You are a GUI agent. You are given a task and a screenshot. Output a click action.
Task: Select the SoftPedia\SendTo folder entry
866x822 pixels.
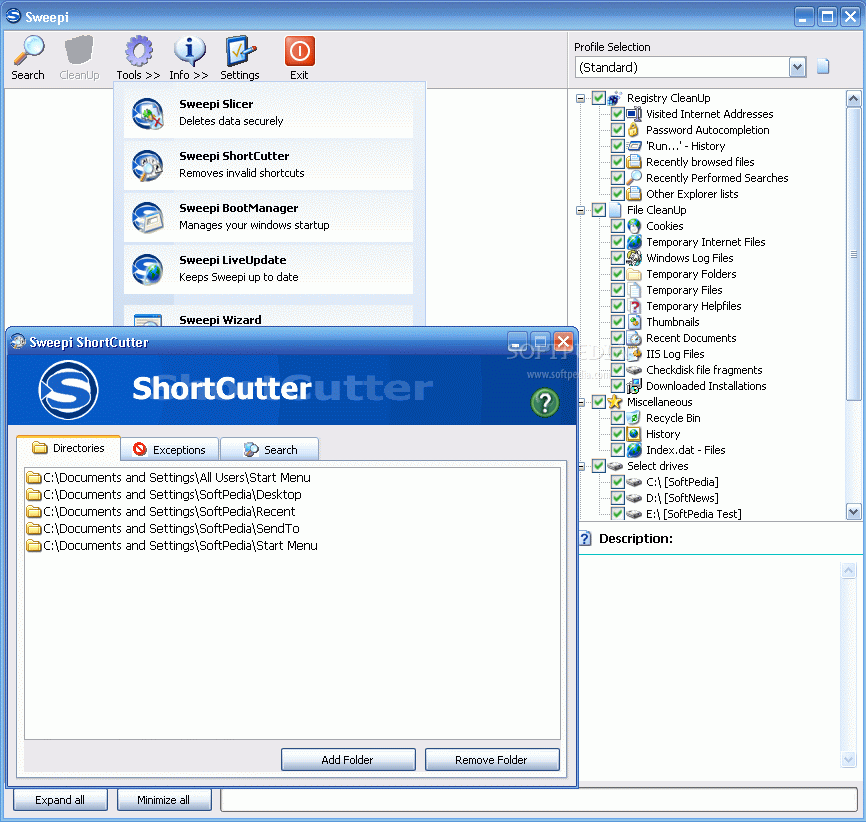tap(163, 529)
